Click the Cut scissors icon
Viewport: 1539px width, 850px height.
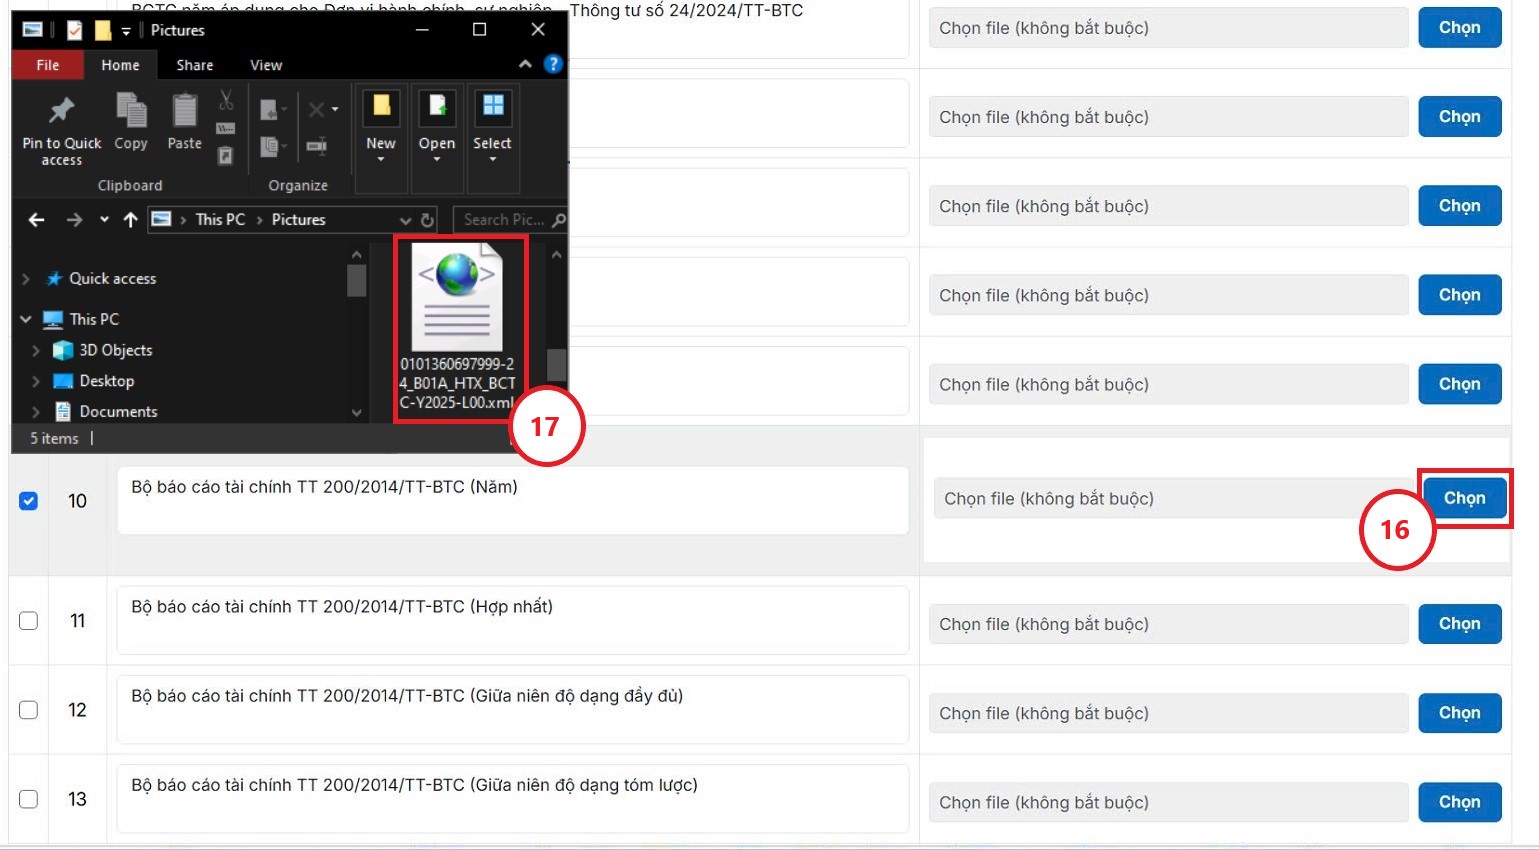pos(226,100)
